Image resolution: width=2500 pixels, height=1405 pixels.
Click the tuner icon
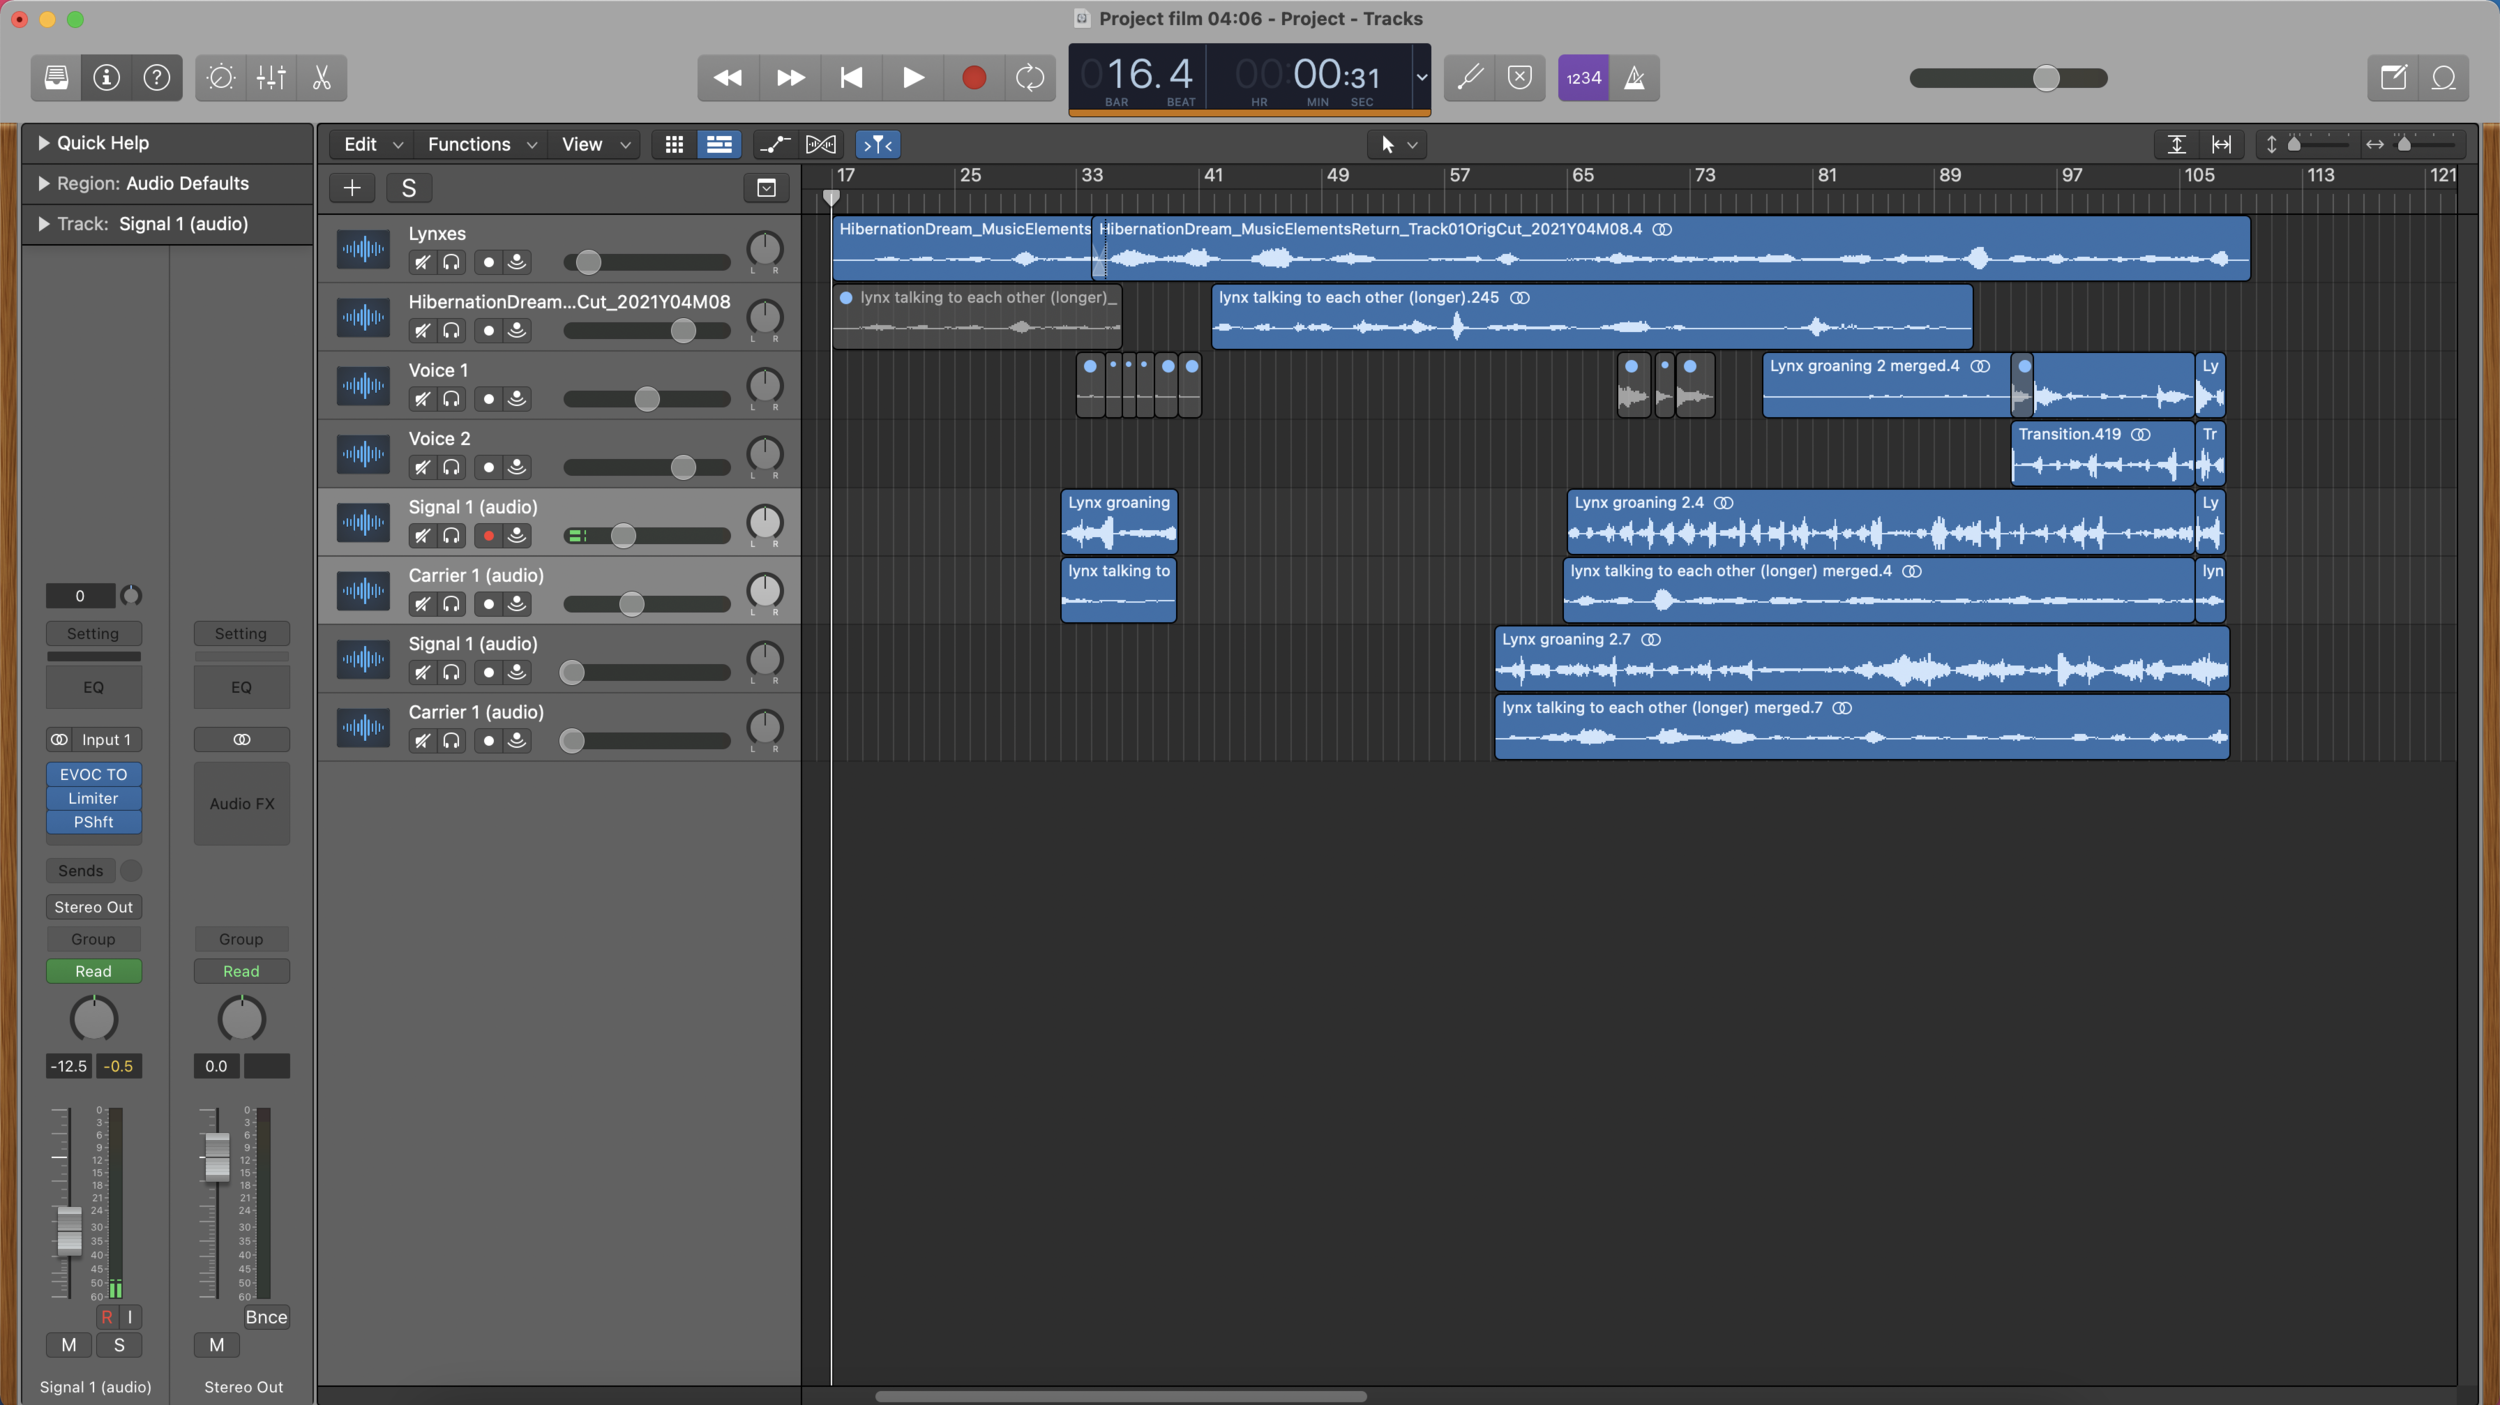pyautogui.click(x=1469, y=77)
